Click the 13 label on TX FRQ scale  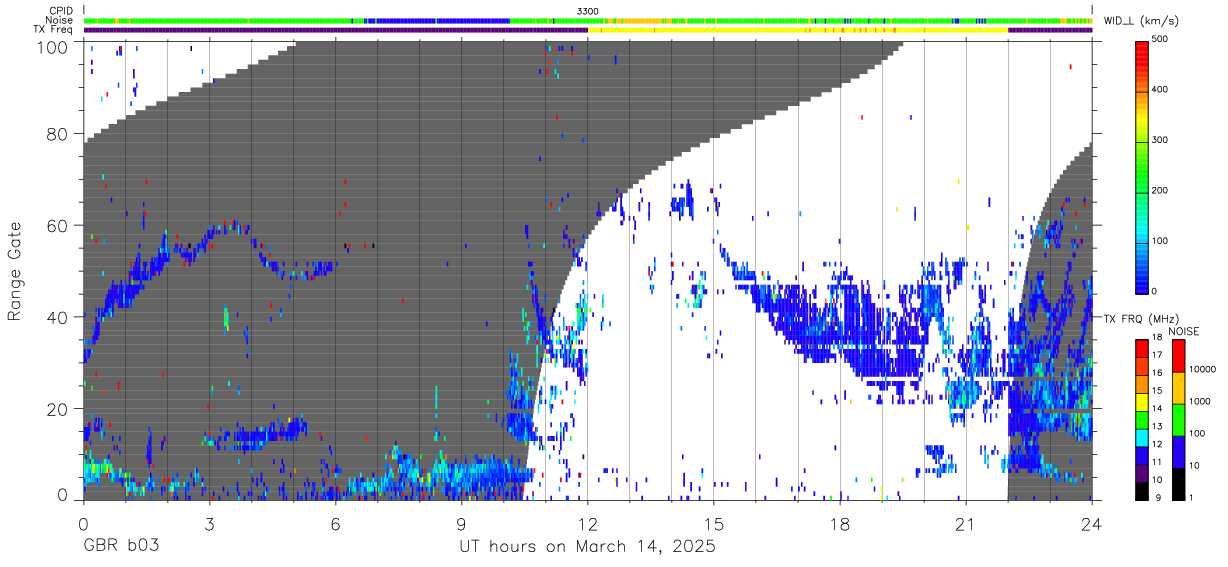[x=1156, y=426]
